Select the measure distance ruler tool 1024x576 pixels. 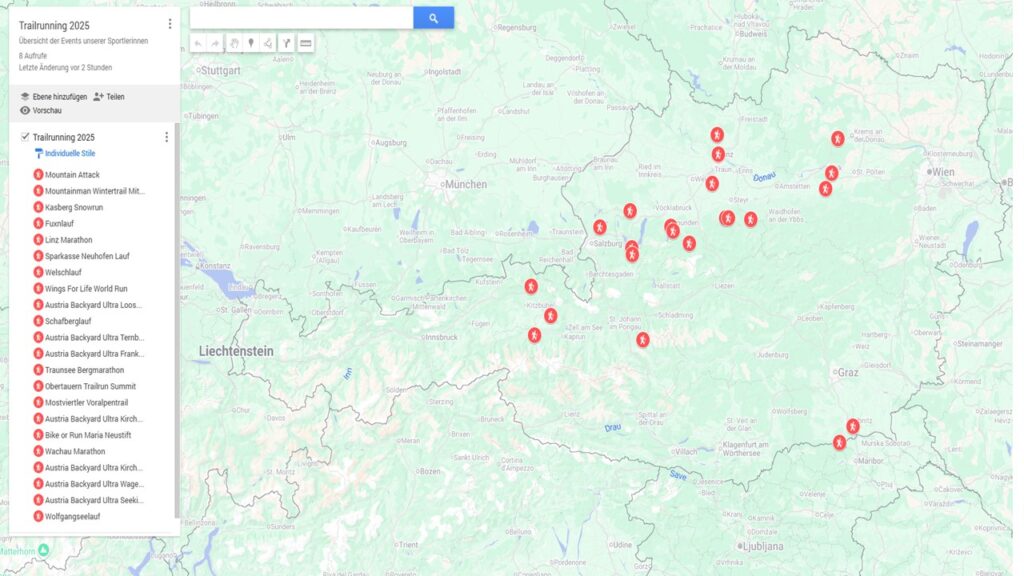pos(306,44)
